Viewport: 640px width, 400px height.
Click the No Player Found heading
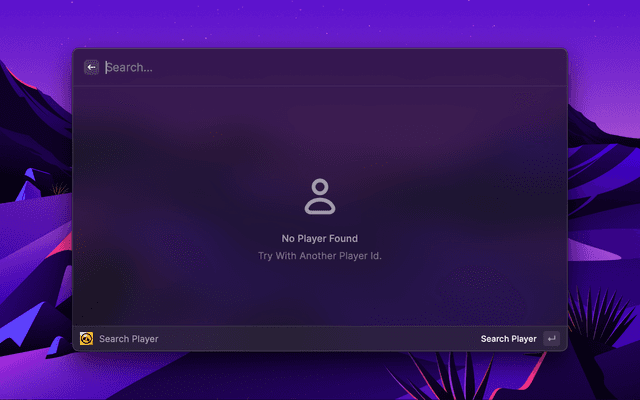point(320,239)
